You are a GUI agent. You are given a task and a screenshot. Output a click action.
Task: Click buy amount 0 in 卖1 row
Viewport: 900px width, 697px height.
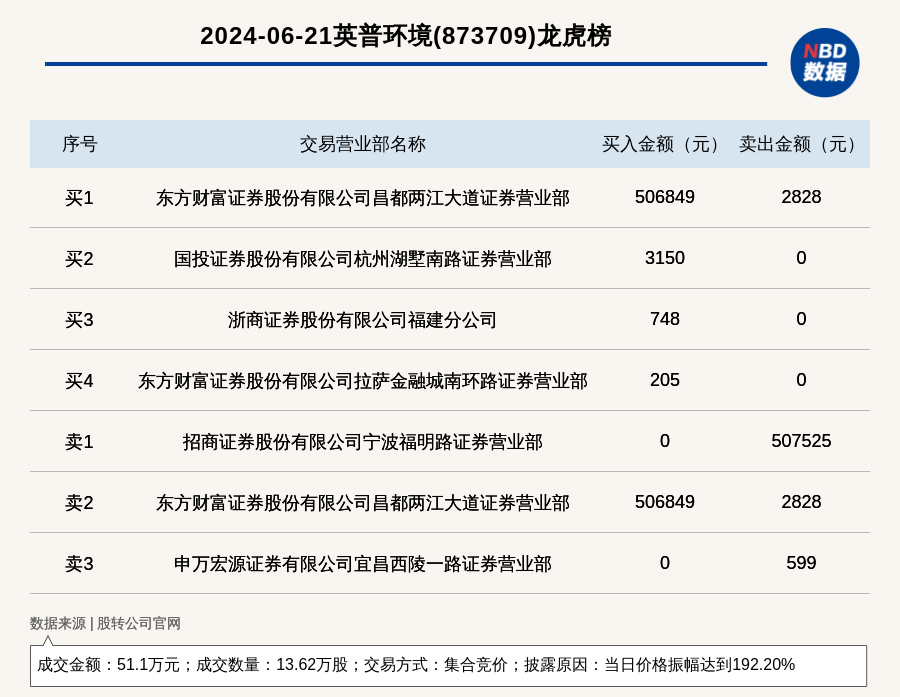point(665,440)
